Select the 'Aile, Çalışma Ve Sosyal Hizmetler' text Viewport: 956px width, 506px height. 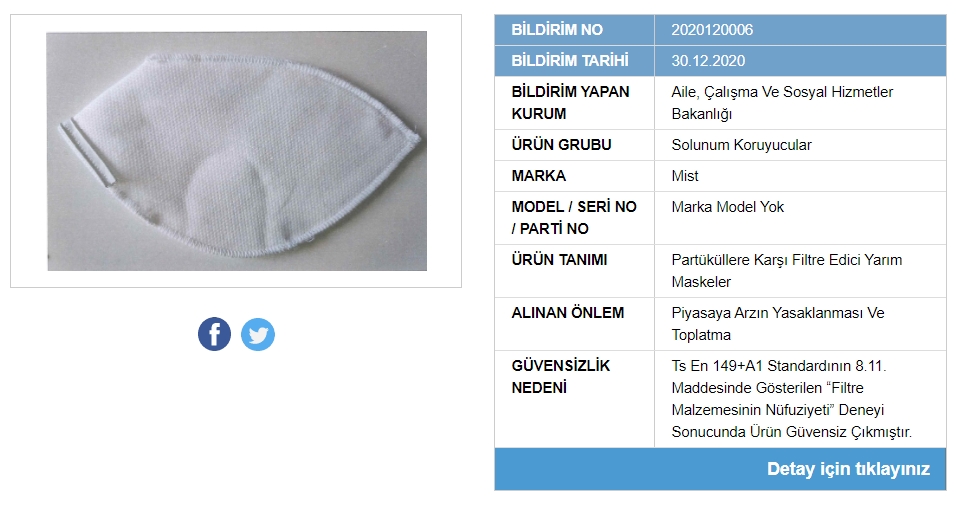pos(782,92)
